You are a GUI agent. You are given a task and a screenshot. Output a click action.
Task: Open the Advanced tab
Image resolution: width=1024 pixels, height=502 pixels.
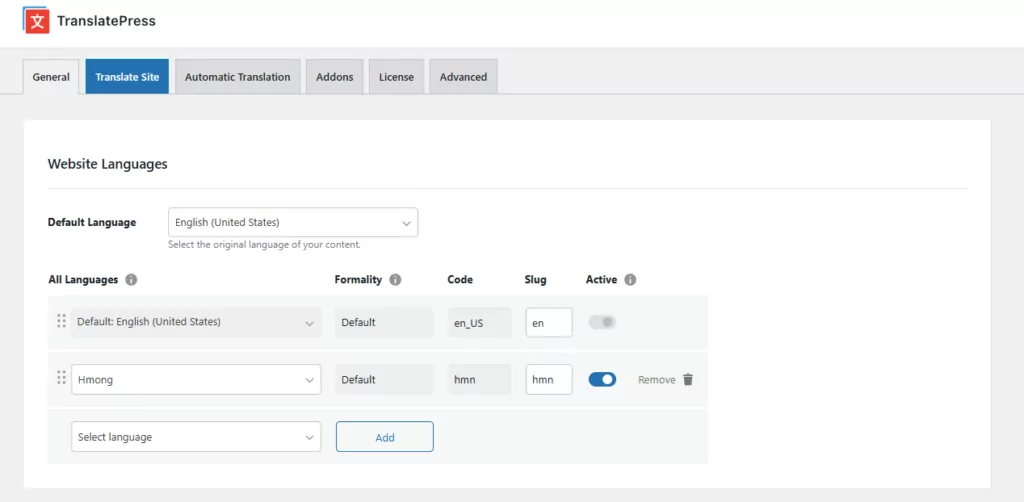[x=464, y=76]
